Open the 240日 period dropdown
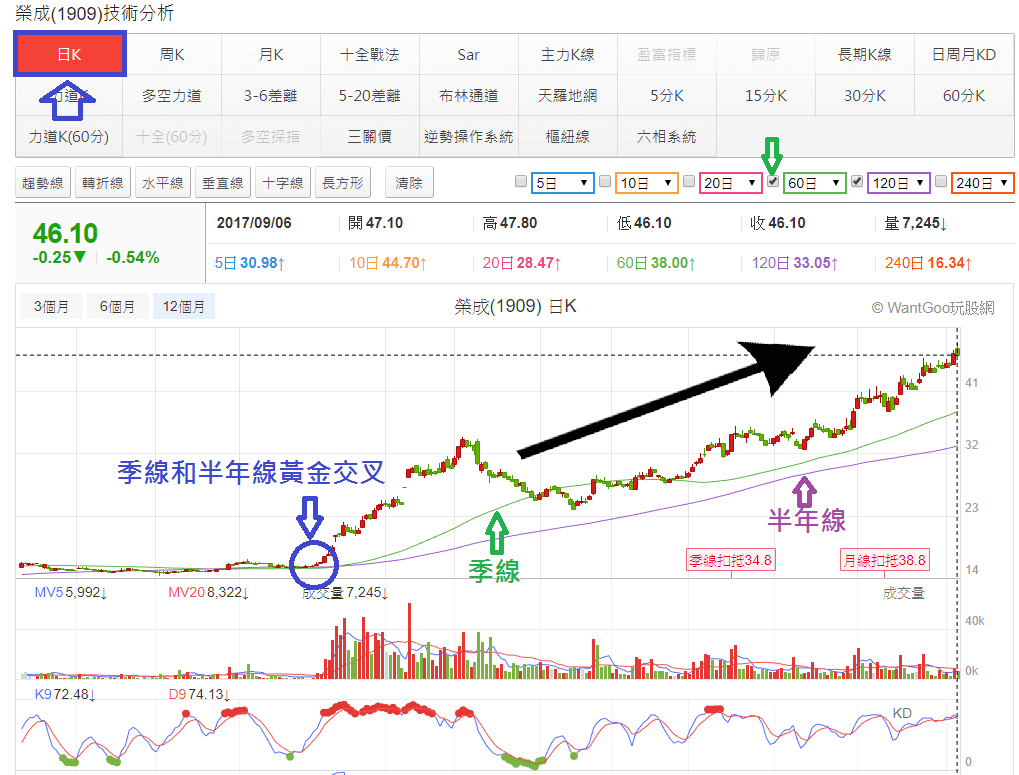Image resolution: width=1019 pixels, height=775 pixels. [x=982, y=182]
